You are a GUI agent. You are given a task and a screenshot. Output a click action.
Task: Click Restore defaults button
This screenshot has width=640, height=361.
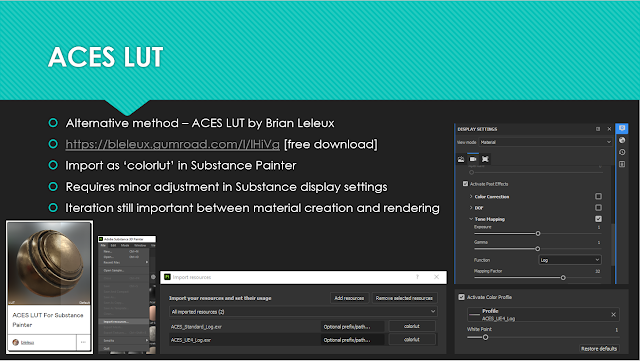(x=599, y=348)
